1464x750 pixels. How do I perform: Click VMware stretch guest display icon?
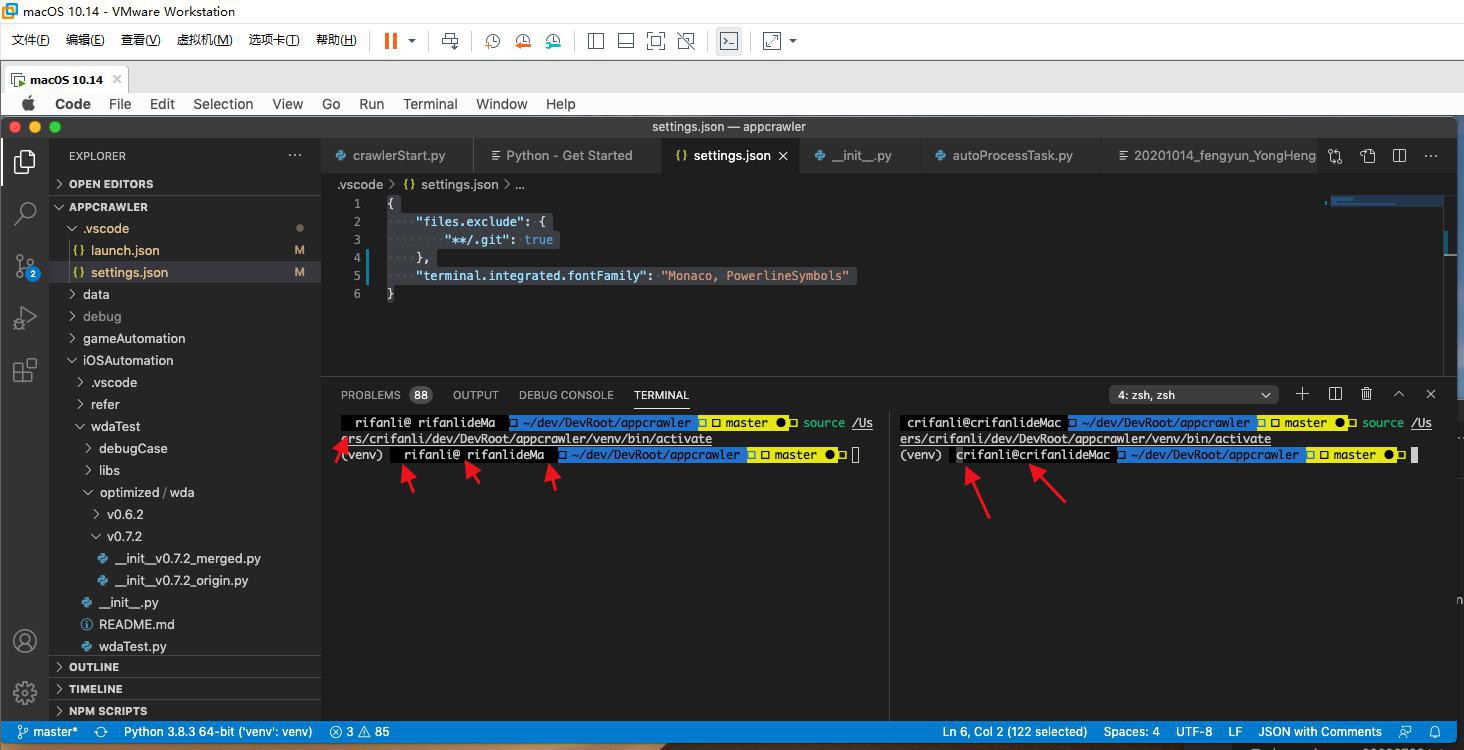click(x=772, y=41)
